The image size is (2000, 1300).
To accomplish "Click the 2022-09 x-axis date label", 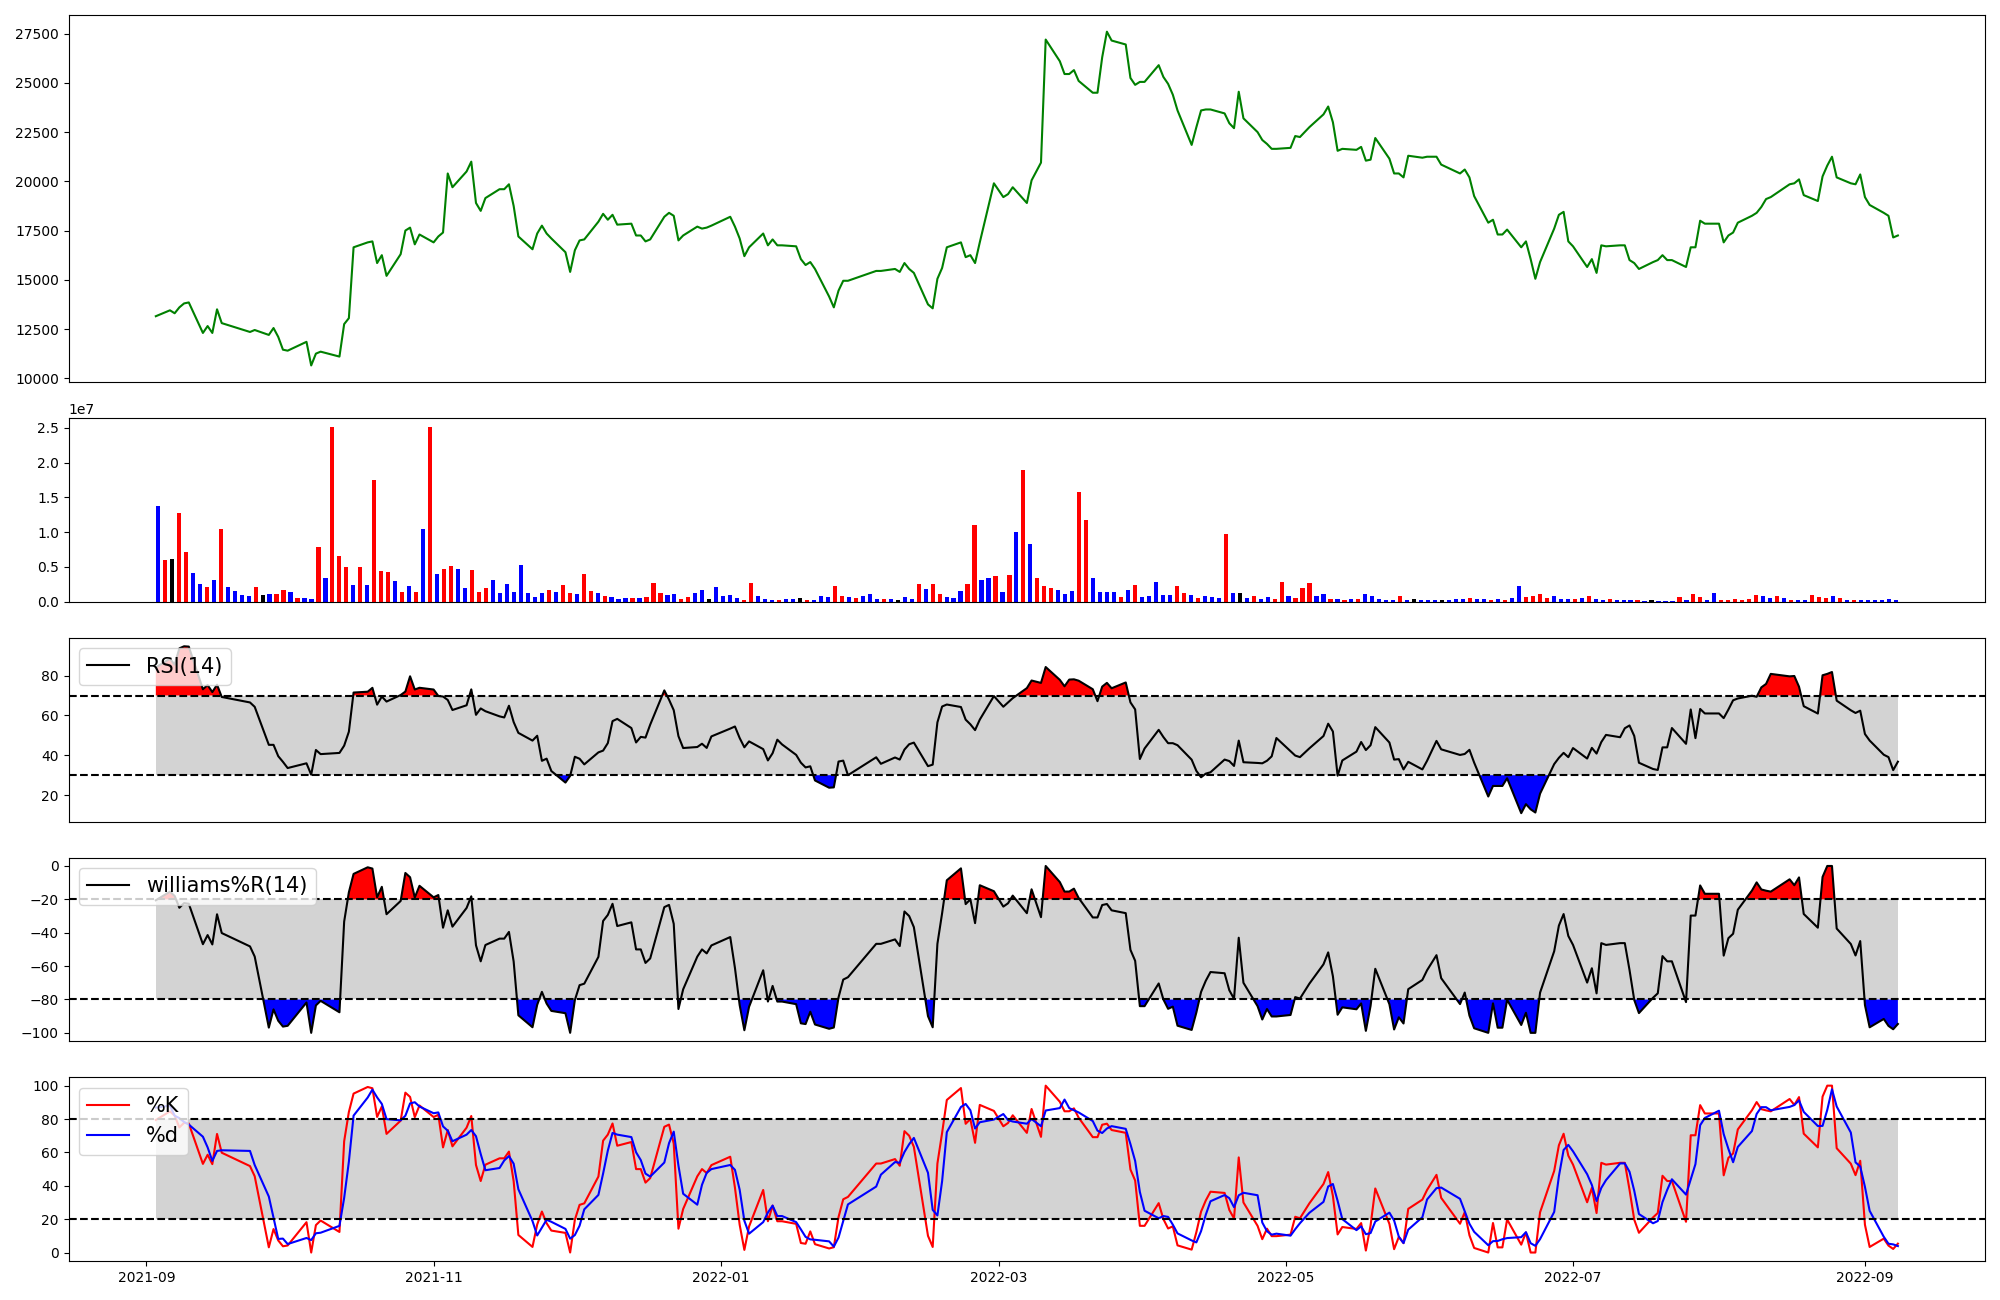I will (1864, 1277).
